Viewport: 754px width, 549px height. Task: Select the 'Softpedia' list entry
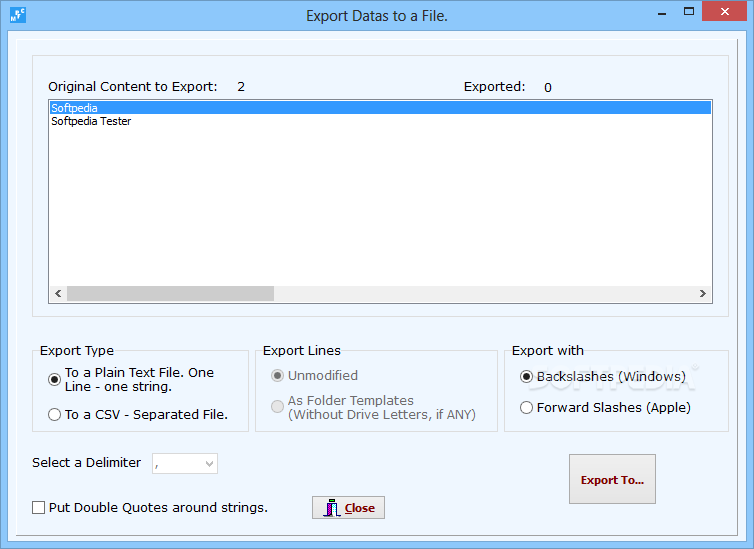click(x=380, y=108)
